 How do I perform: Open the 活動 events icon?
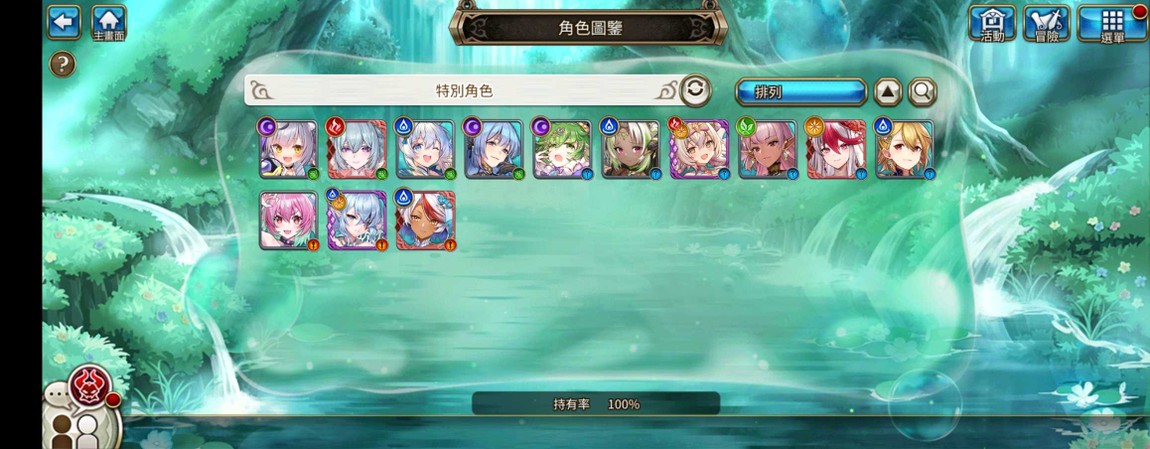tap(992, 23)
